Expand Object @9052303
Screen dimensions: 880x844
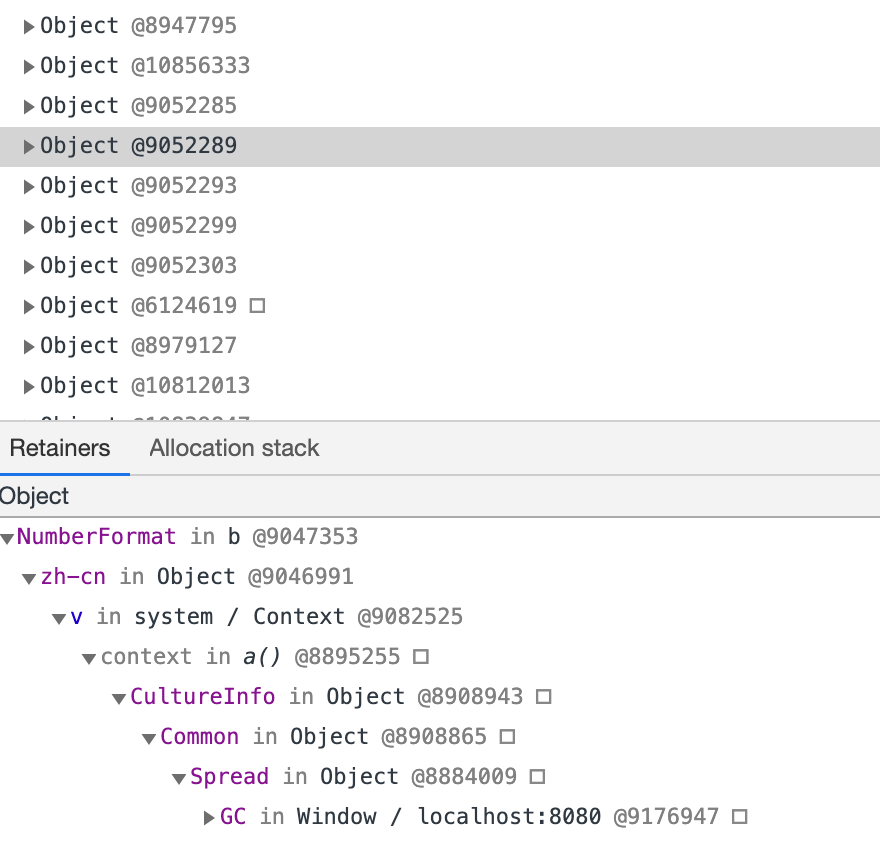[x=28, y=266]
